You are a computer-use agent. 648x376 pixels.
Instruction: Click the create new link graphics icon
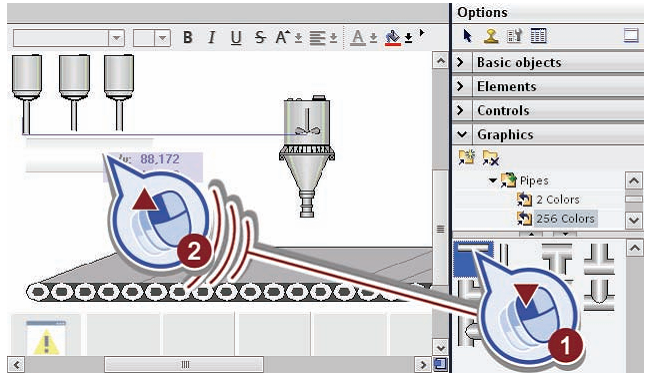click(x=467, y=157)
